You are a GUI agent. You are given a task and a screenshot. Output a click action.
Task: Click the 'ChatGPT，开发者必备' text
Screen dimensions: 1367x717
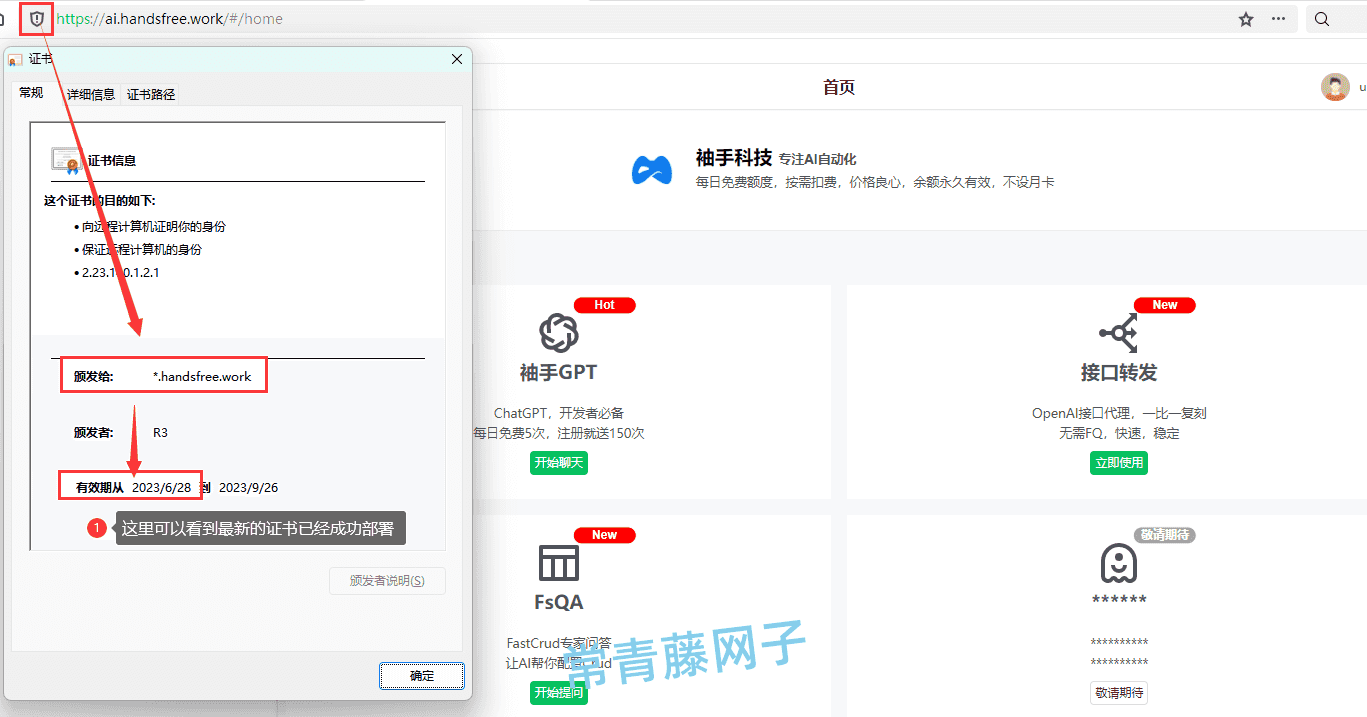[559, 413]
